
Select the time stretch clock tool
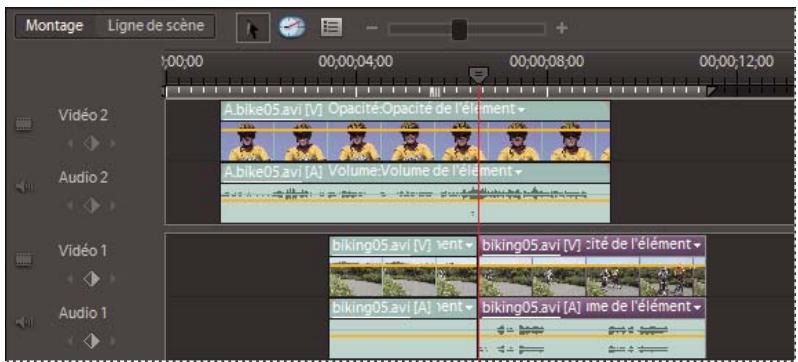point(292,27)
